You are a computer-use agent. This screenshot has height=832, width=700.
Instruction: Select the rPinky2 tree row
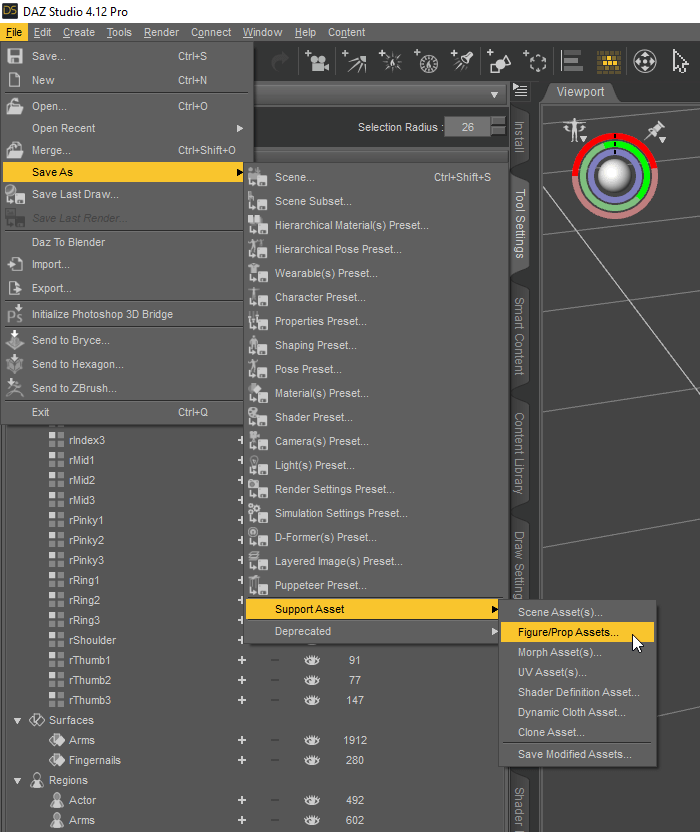point(87,540)
